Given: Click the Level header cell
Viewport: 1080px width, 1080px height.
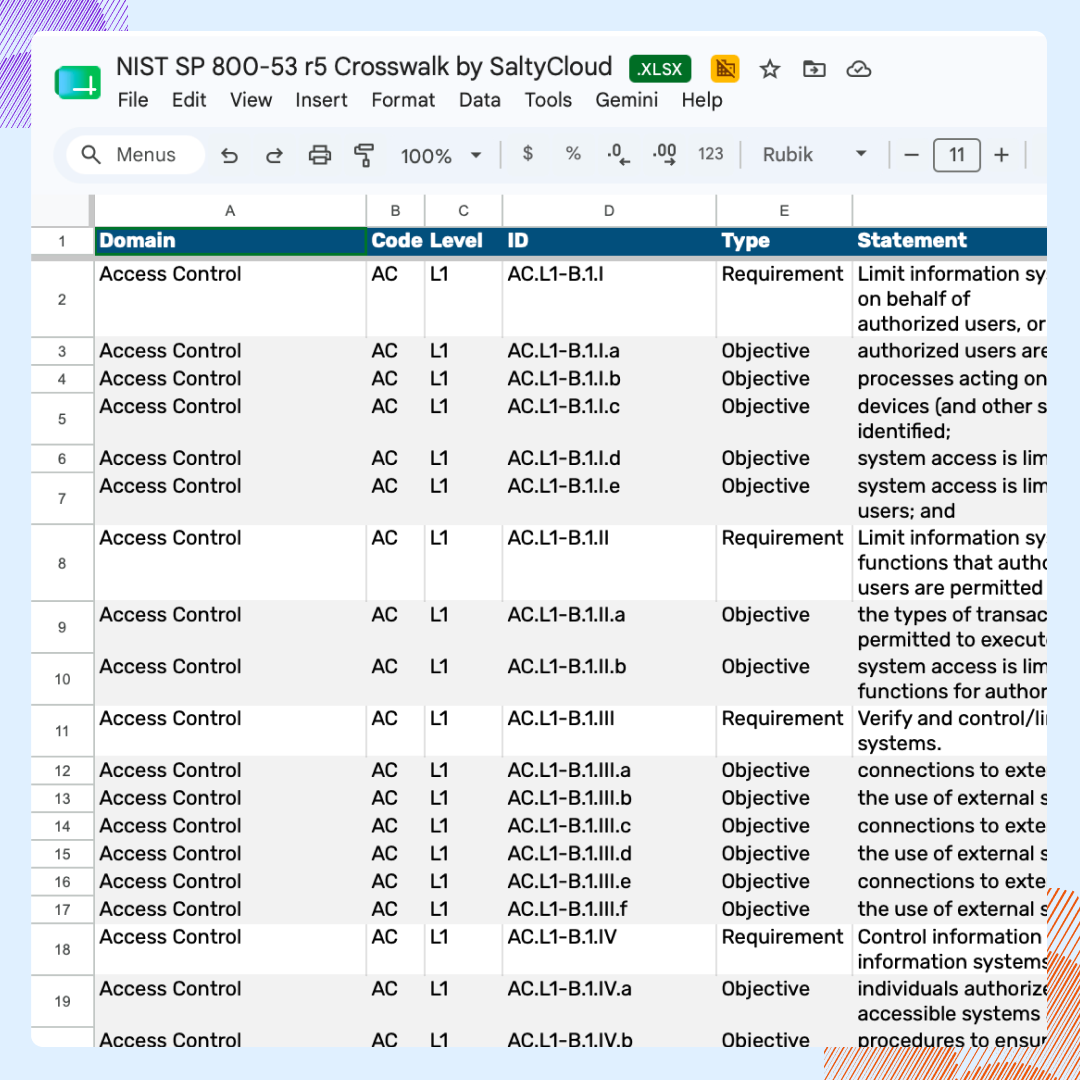Looking at the screenshot, I should 464,241.
